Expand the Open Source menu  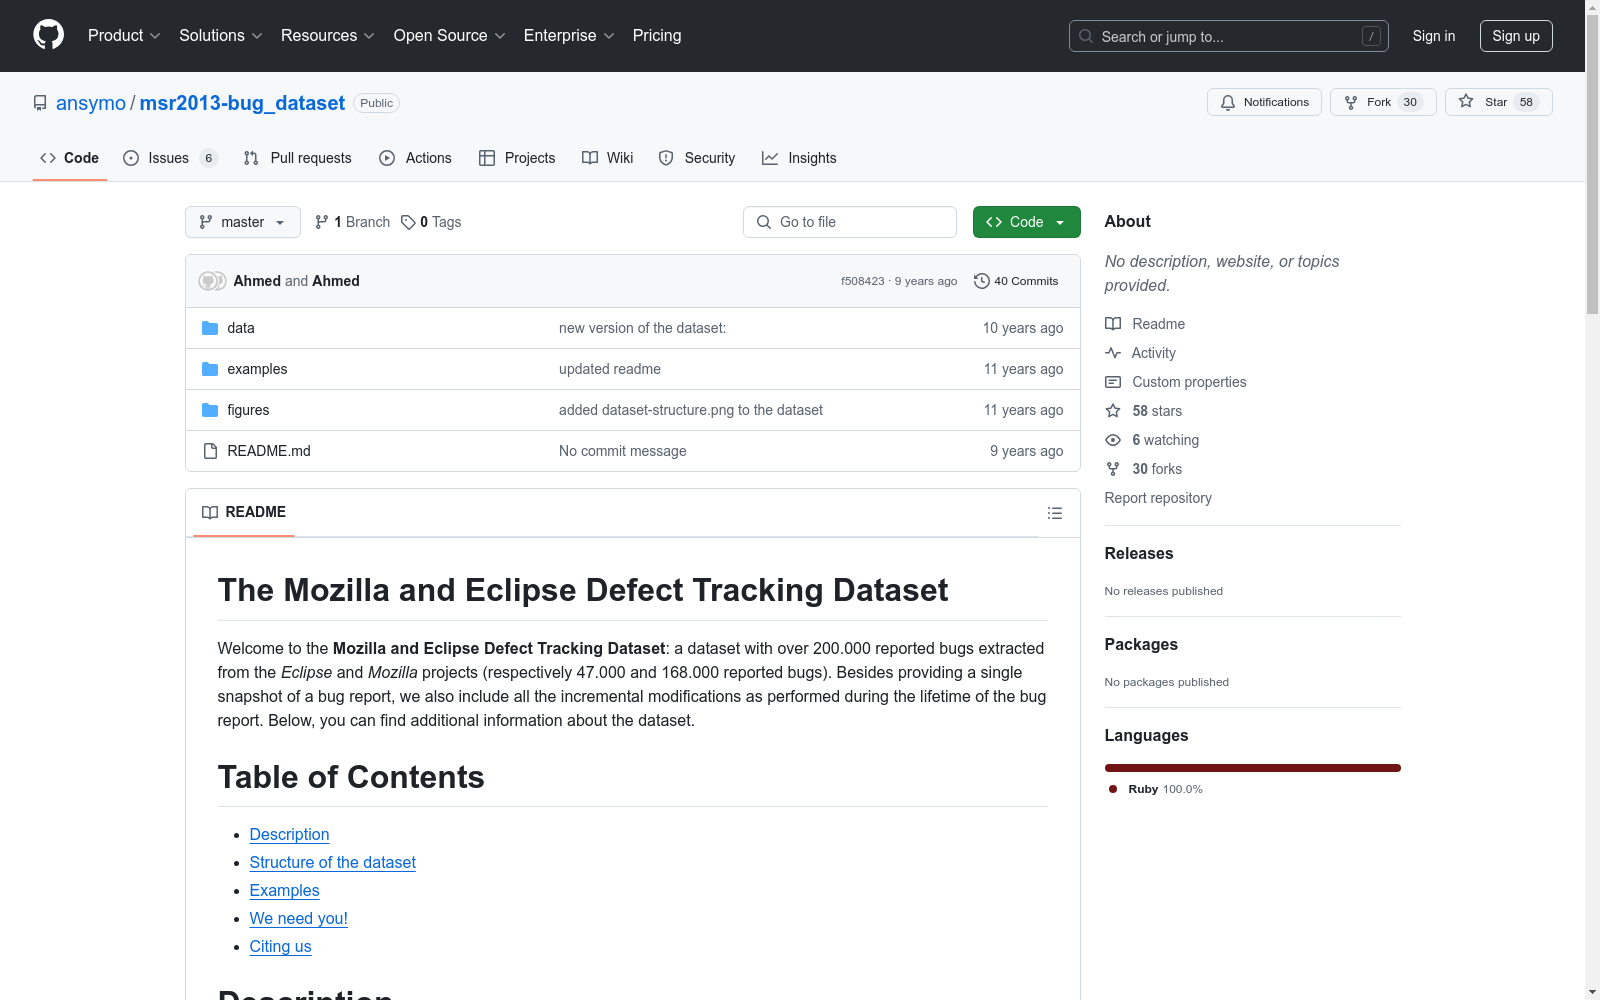[x=450, y=36]
